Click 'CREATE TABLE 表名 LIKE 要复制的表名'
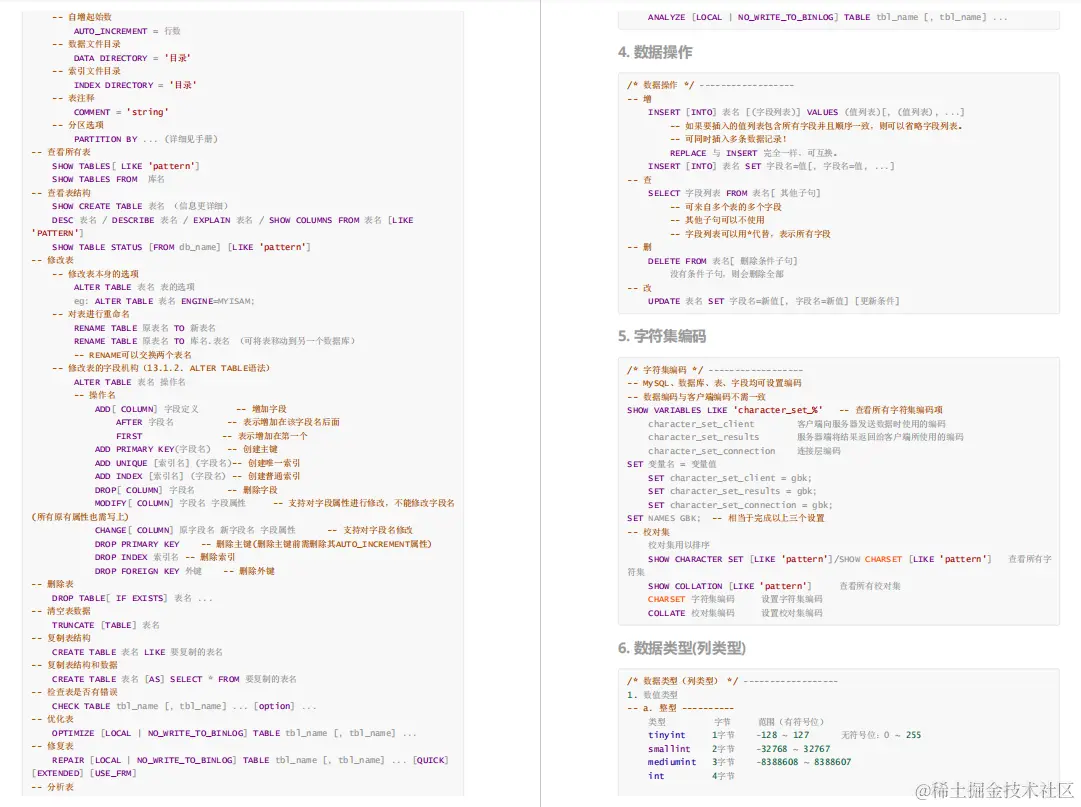 (137, 652)
